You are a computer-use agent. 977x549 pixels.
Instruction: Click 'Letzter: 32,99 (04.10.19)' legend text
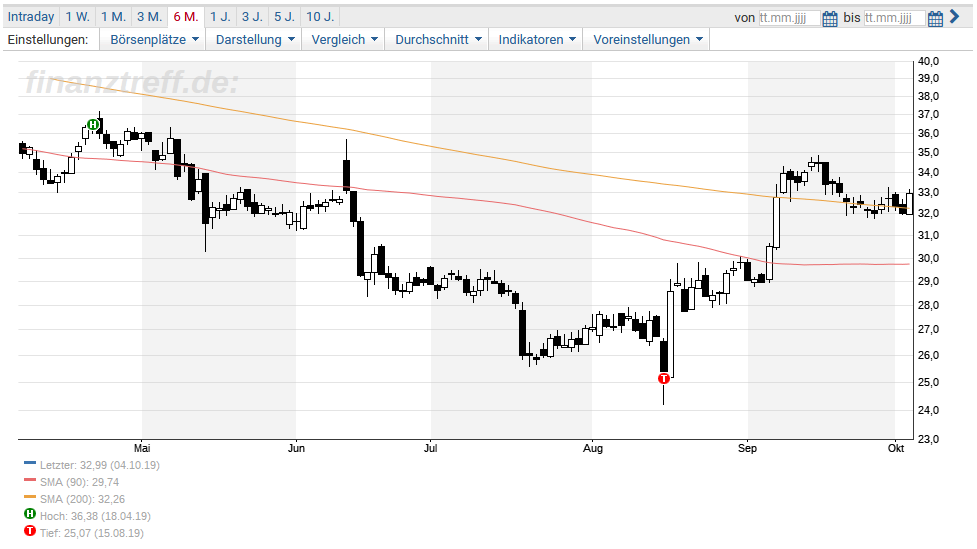coord(100,465)
